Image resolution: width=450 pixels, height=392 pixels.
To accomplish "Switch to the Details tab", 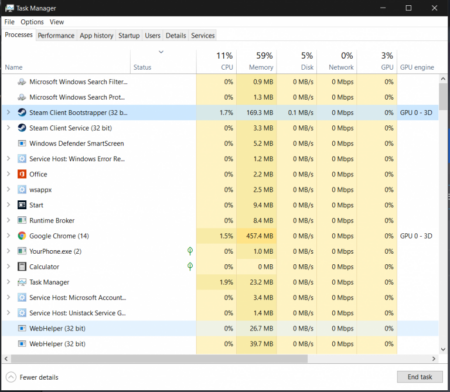I will point(176,35).
